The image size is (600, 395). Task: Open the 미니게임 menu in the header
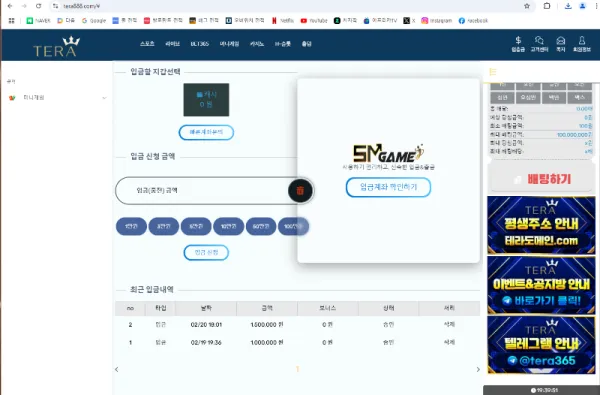(229, 44)
